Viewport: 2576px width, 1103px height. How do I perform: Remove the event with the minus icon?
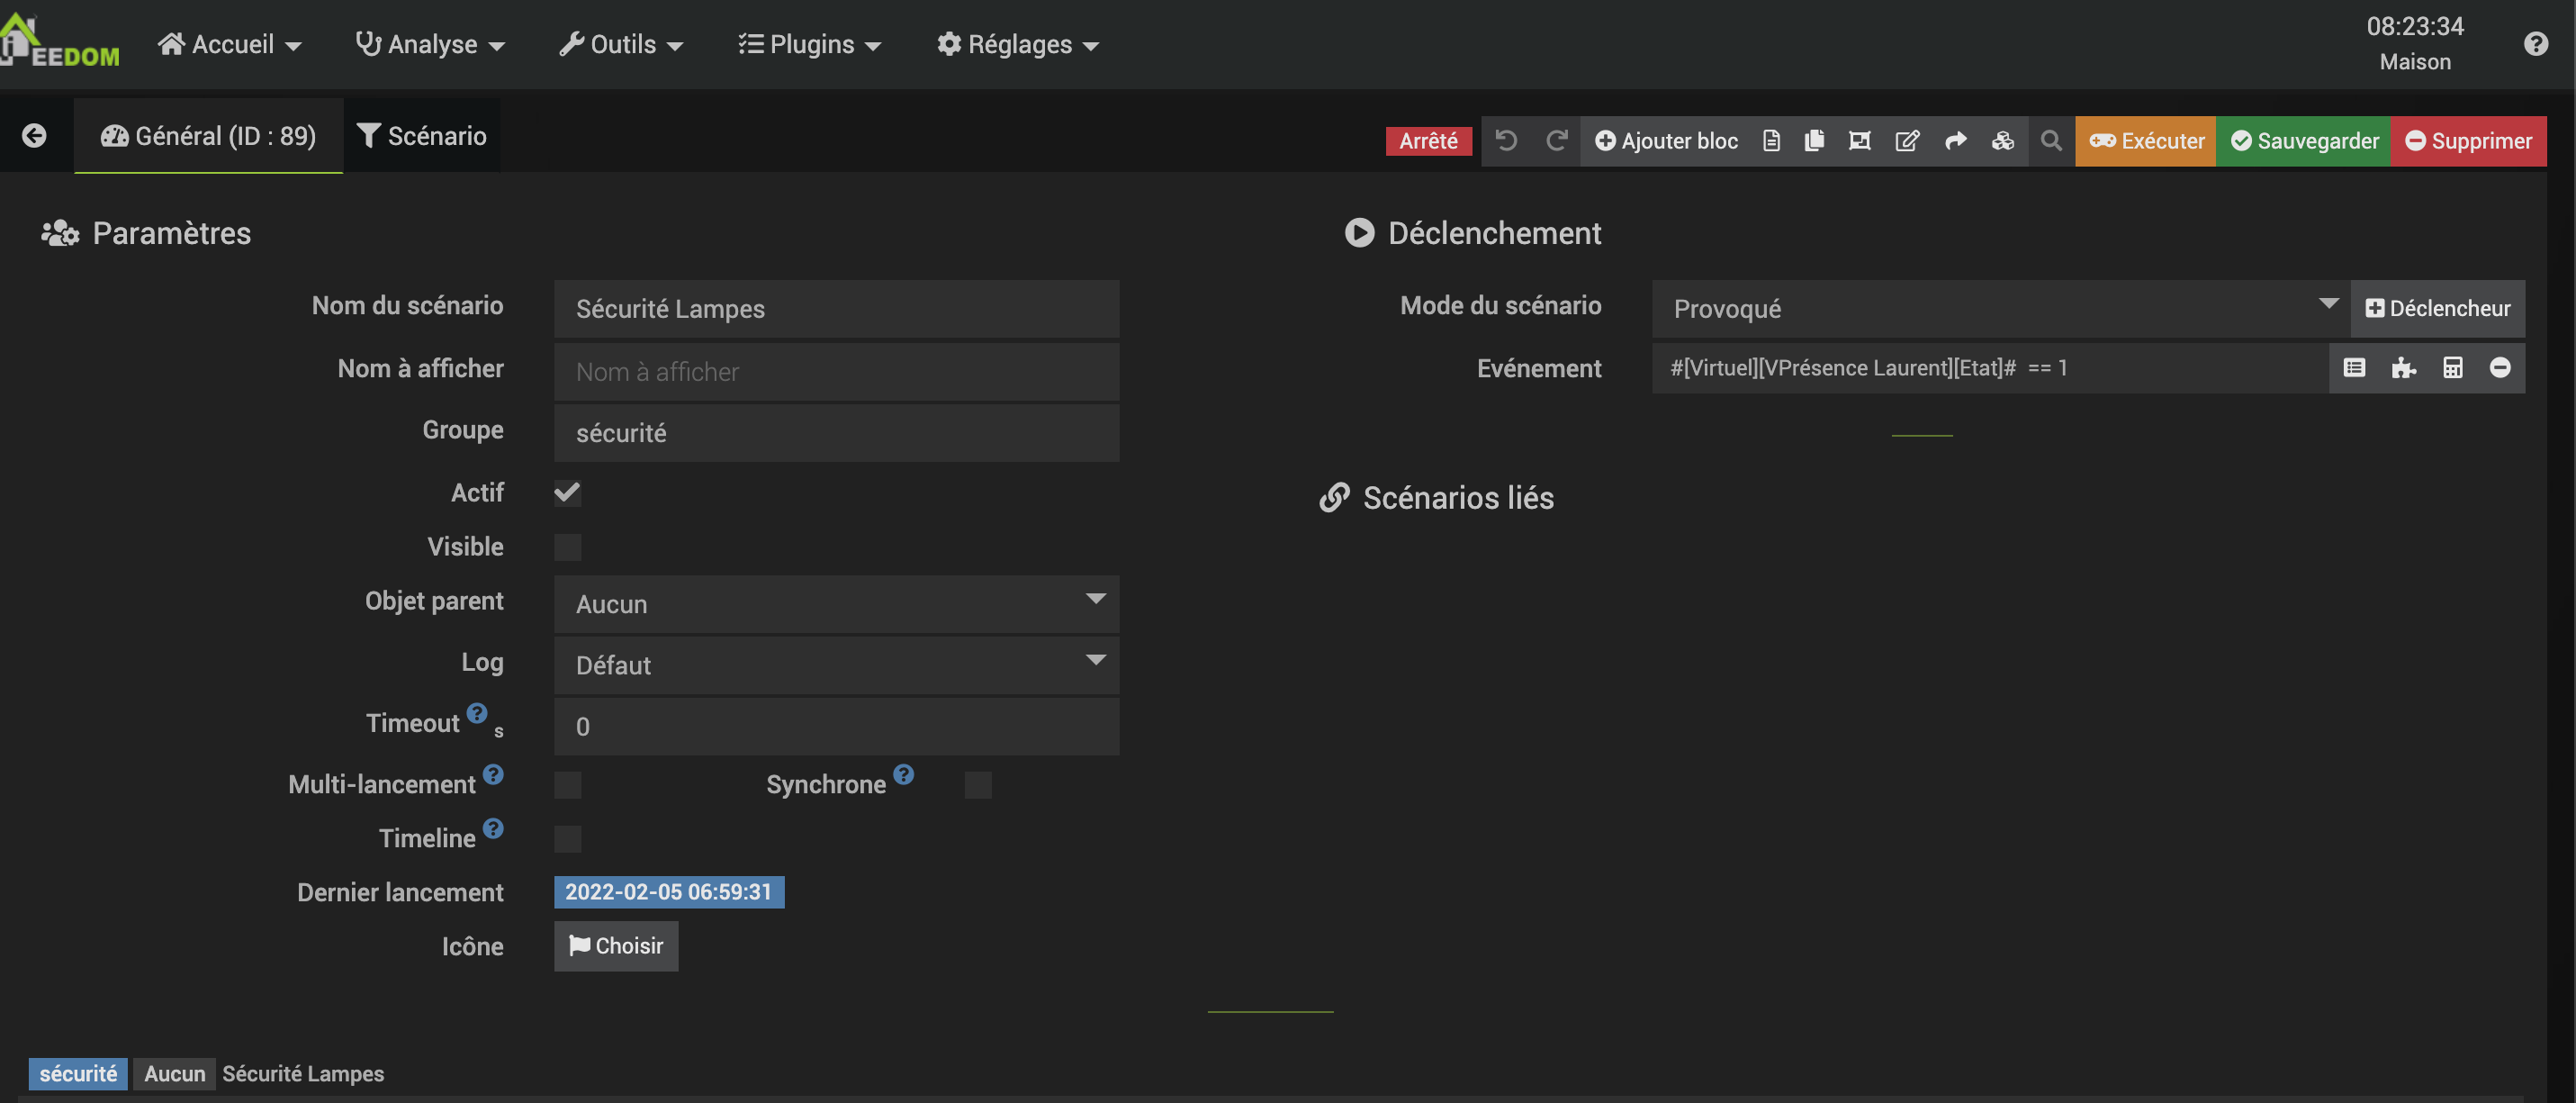pyautogui.click(x=2499, y=368)
